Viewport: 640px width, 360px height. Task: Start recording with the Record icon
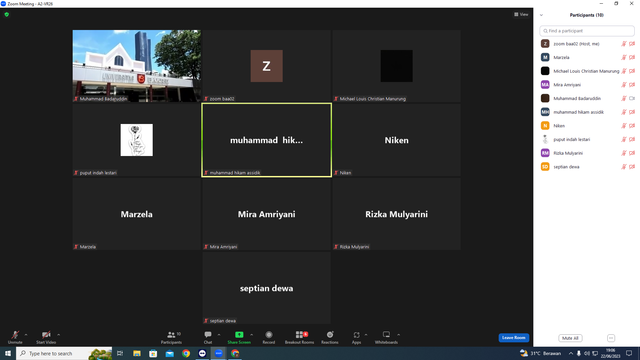tap(269, 335)
